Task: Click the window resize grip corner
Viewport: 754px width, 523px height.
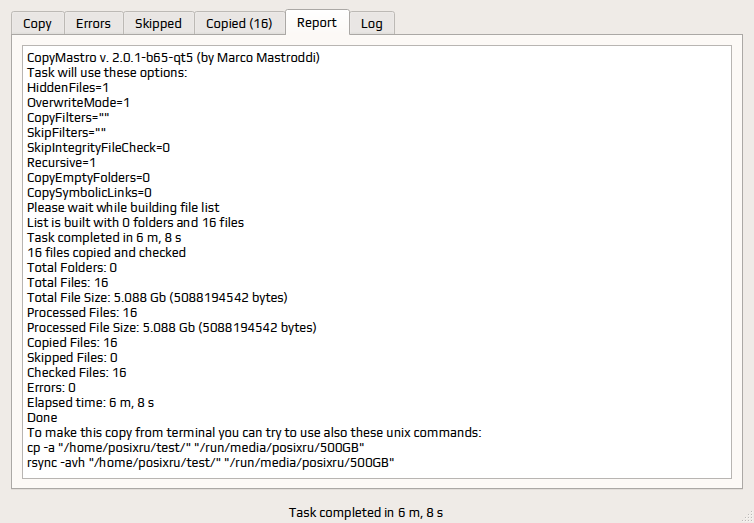Action: point(748,517)
